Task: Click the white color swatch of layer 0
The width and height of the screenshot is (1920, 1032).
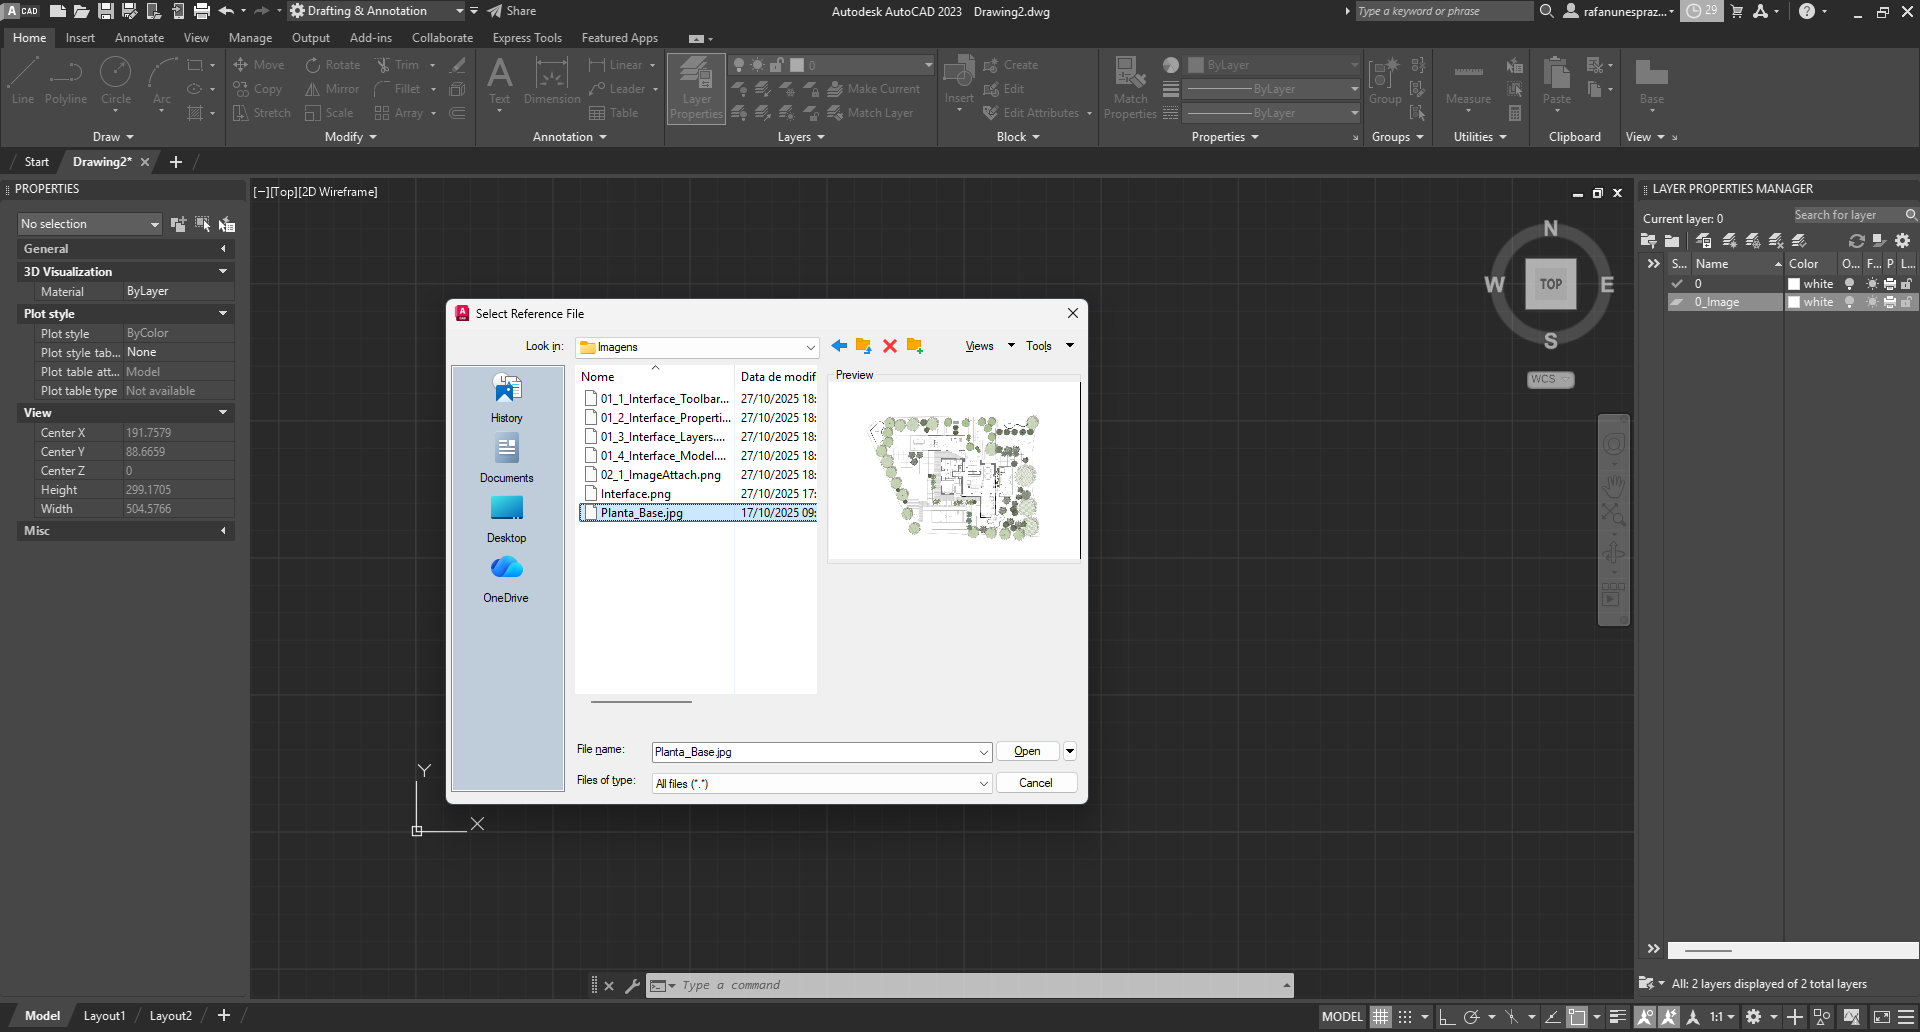Action: tap(1794, 284)
